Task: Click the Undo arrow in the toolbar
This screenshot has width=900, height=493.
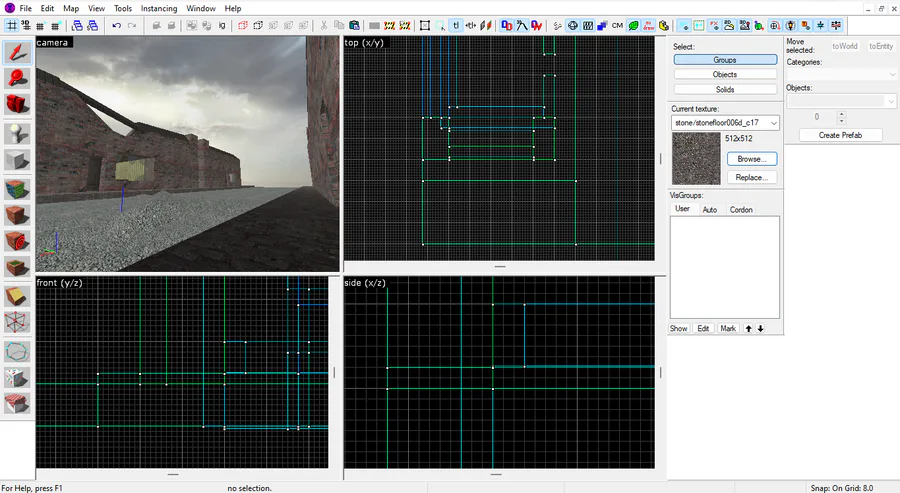Action: pyautogui.click(x=116, y=25)
